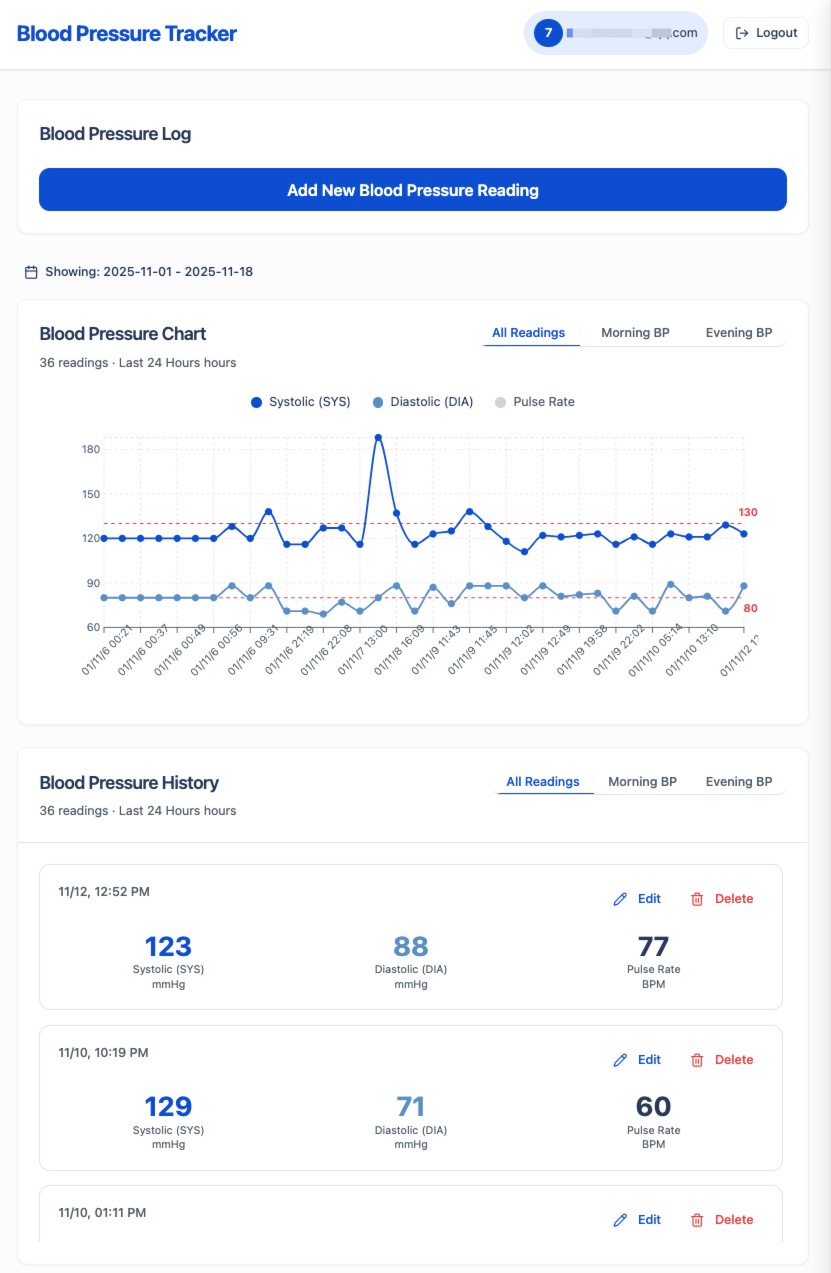Click the trash icon on the 11/12 reading
831x1273 pixels.
(x=696, y=898)
